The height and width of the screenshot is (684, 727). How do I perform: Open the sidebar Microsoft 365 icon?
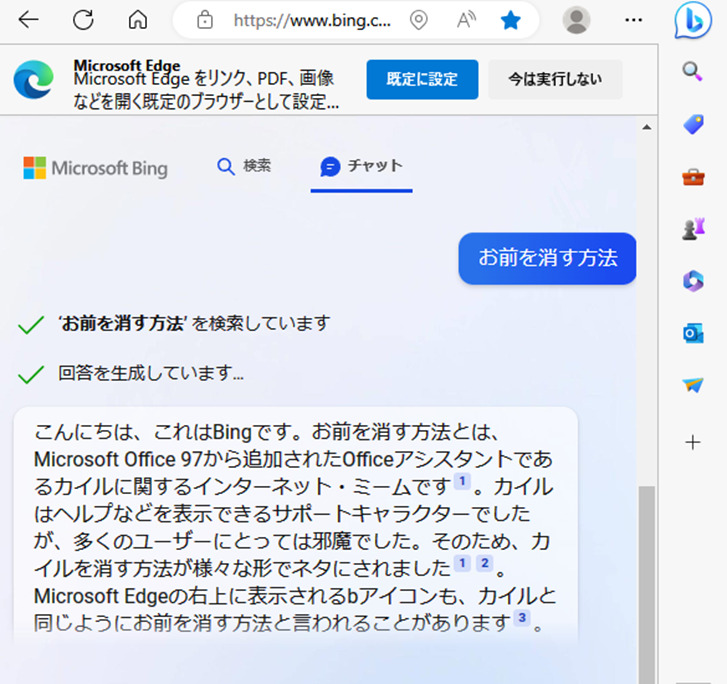coord(693,281)
